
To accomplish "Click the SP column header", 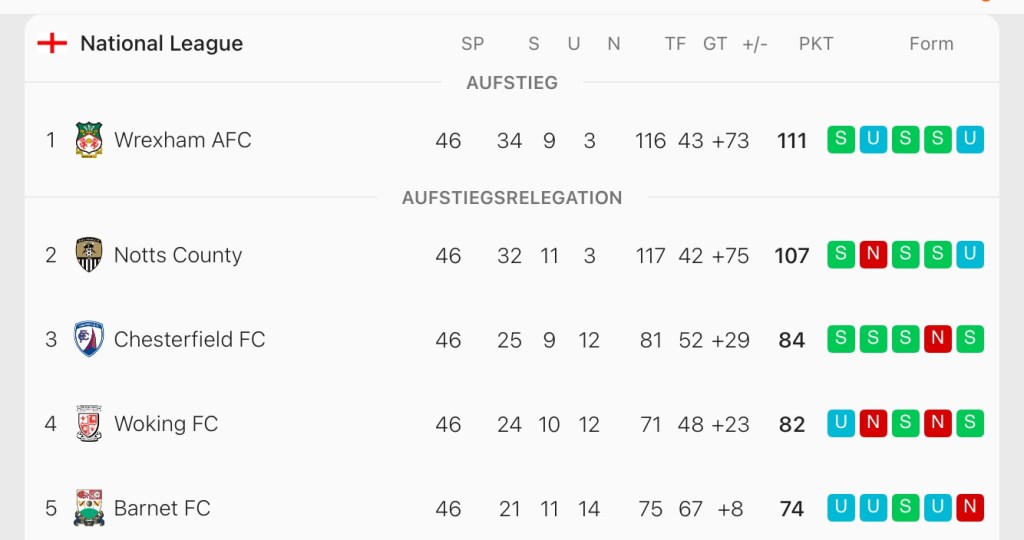I will pyautogui.click(x=472, y=44).
